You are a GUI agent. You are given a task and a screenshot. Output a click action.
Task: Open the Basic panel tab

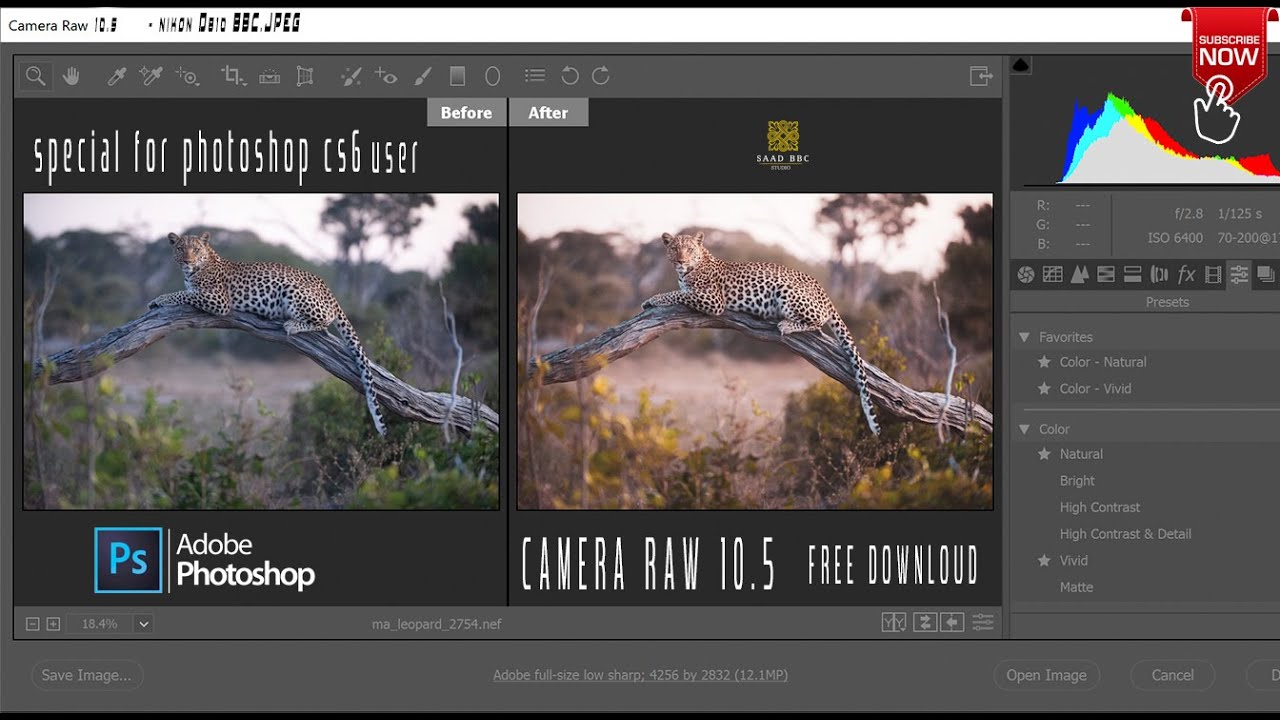pyautogui.click(x=1026, y=274)
